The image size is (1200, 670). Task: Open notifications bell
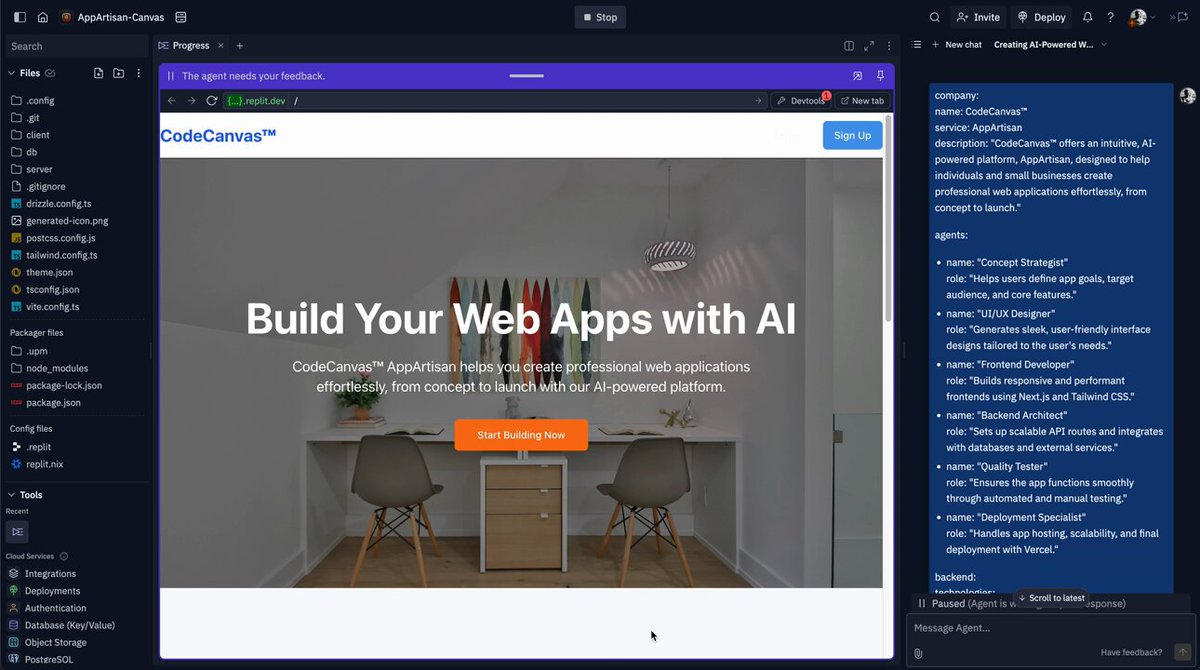pyautogui.click(x=1087, y=17)
